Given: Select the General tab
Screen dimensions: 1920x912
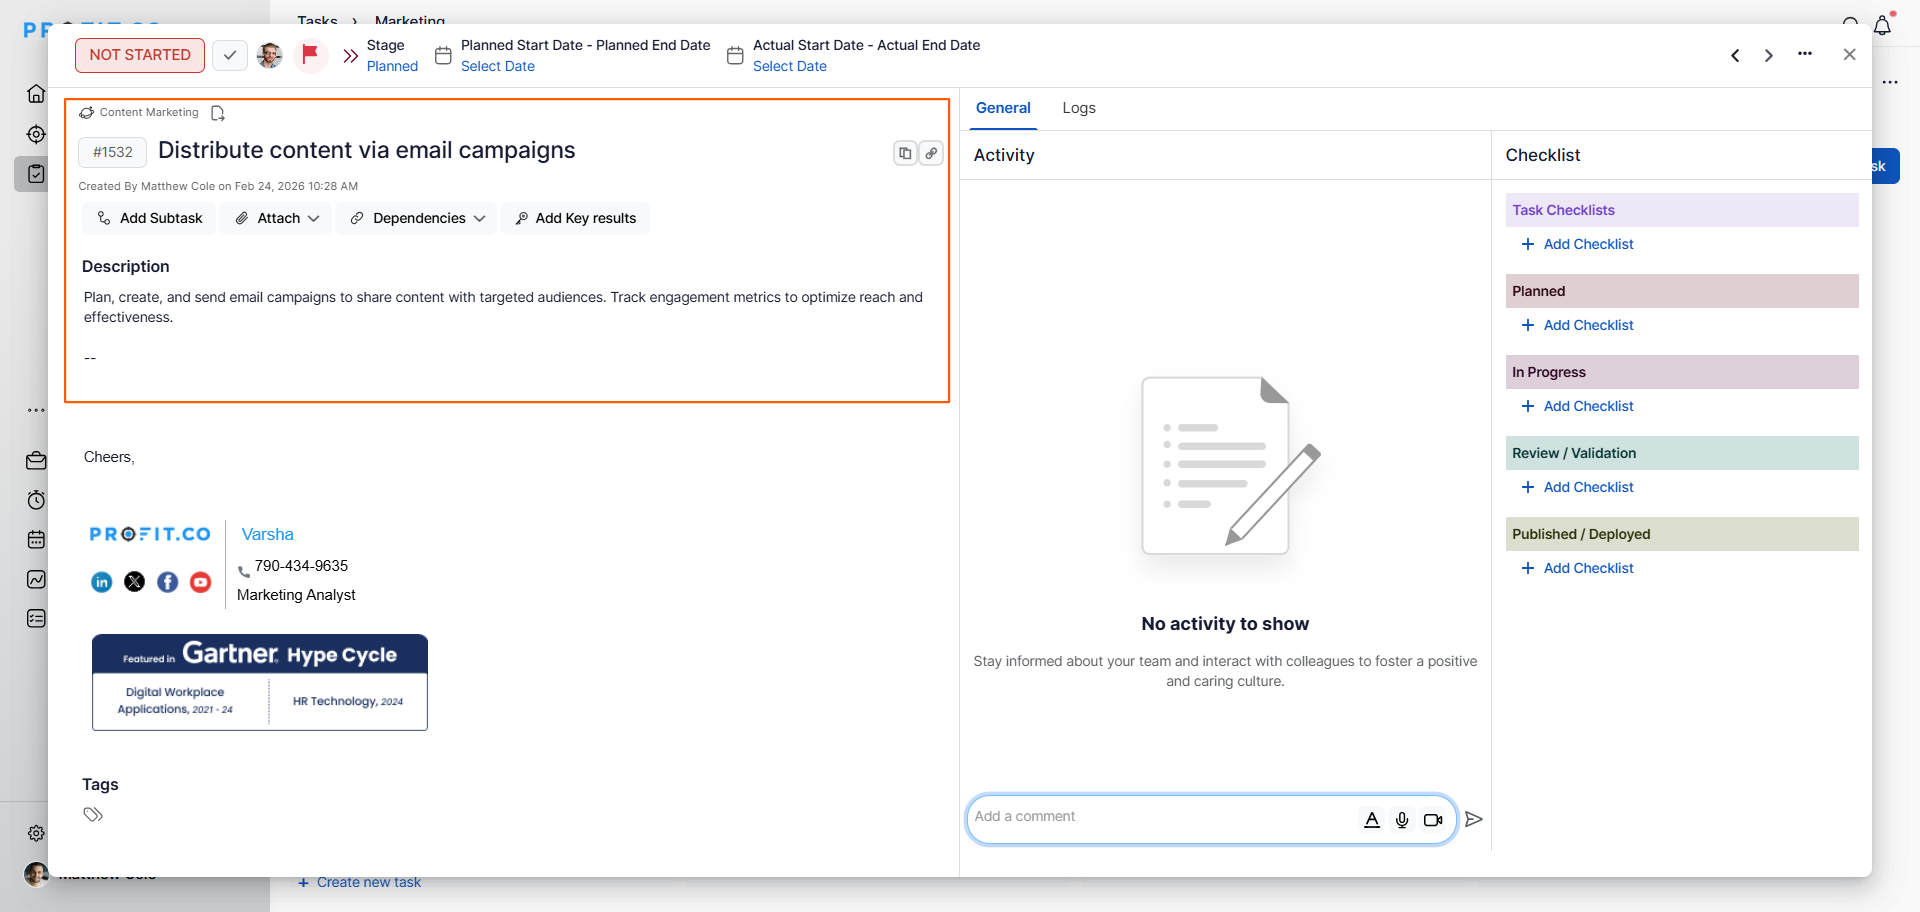Looking at the screenshot, I should 1003,108.
